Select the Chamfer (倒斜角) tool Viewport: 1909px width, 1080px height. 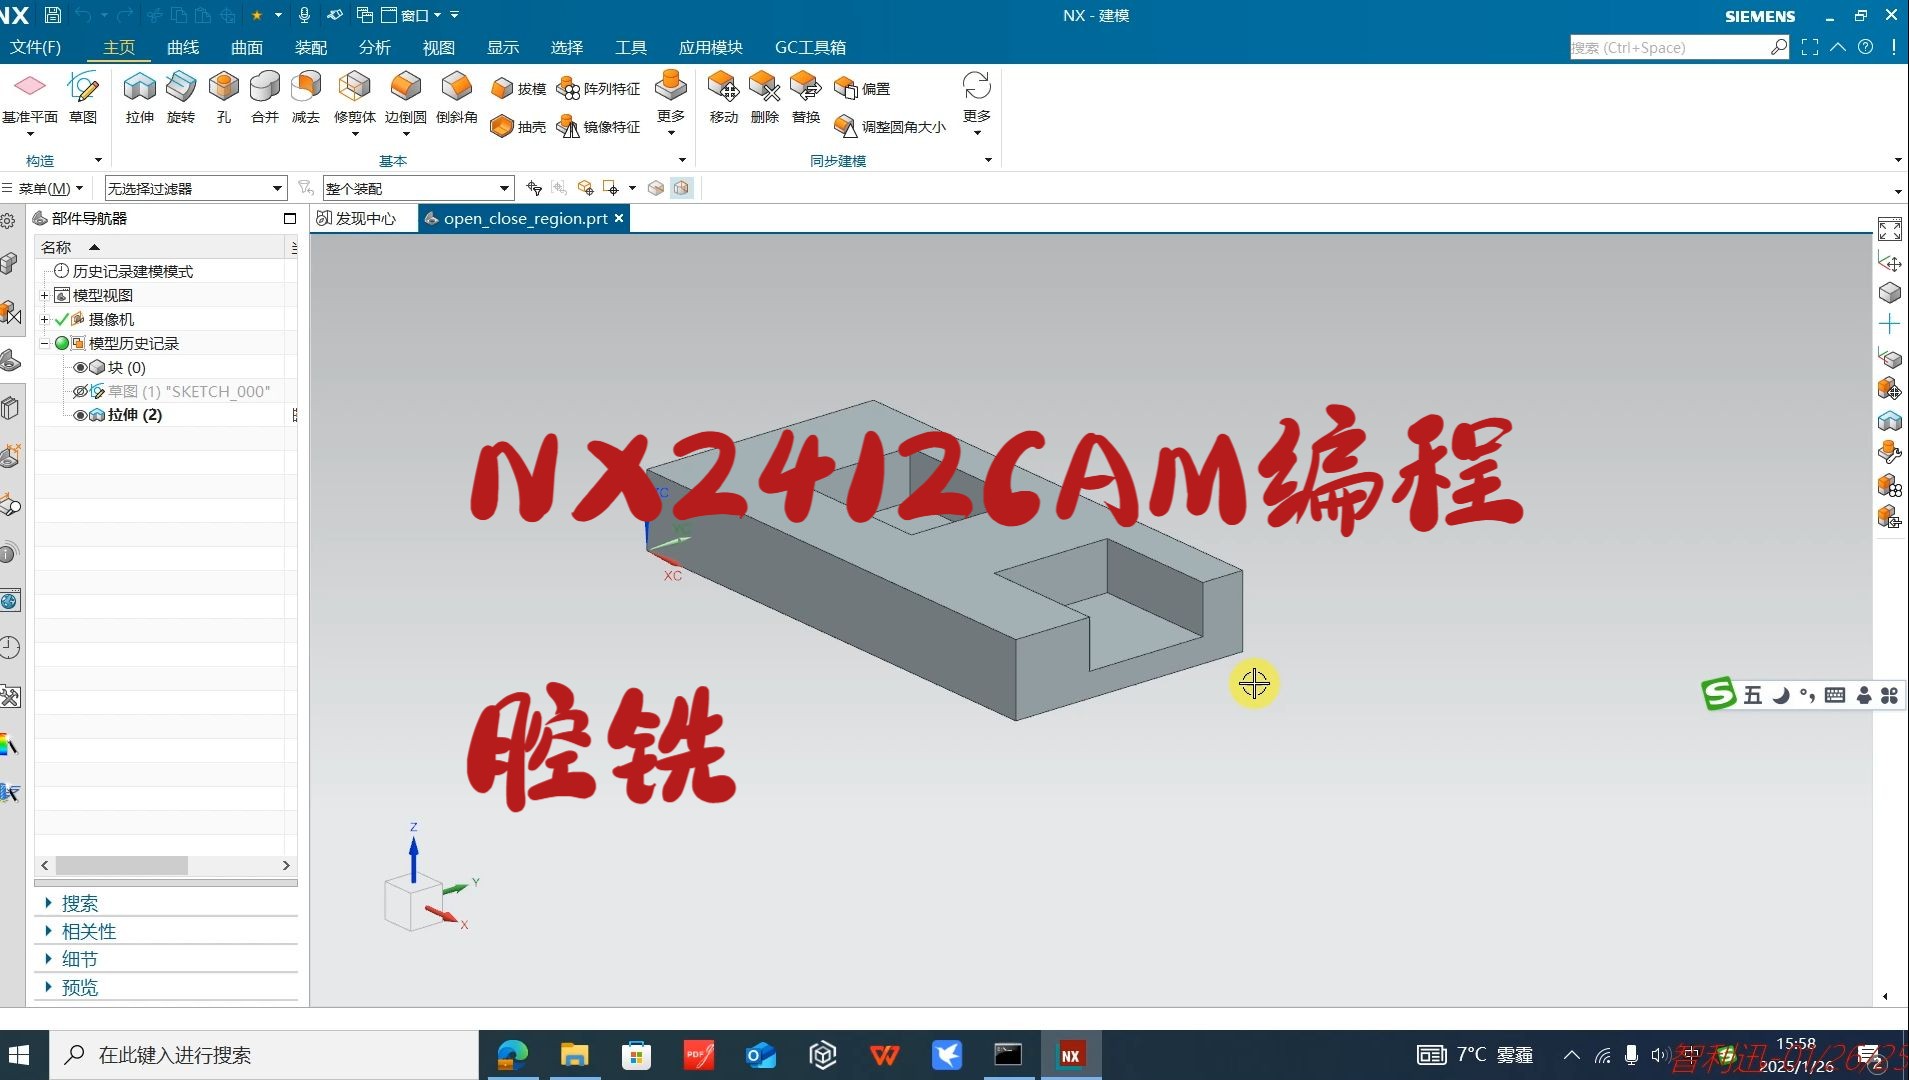[456, 98]
